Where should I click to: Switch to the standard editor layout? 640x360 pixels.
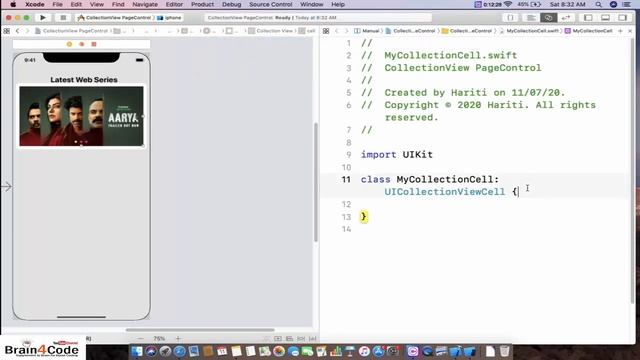coord(531,18)
